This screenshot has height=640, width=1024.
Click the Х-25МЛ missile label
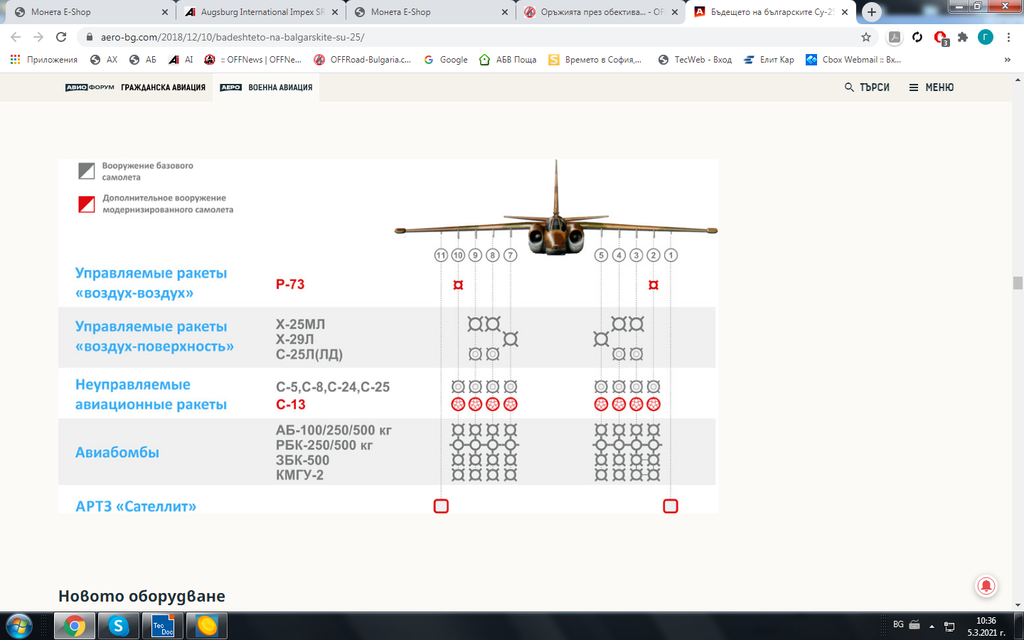300,325
